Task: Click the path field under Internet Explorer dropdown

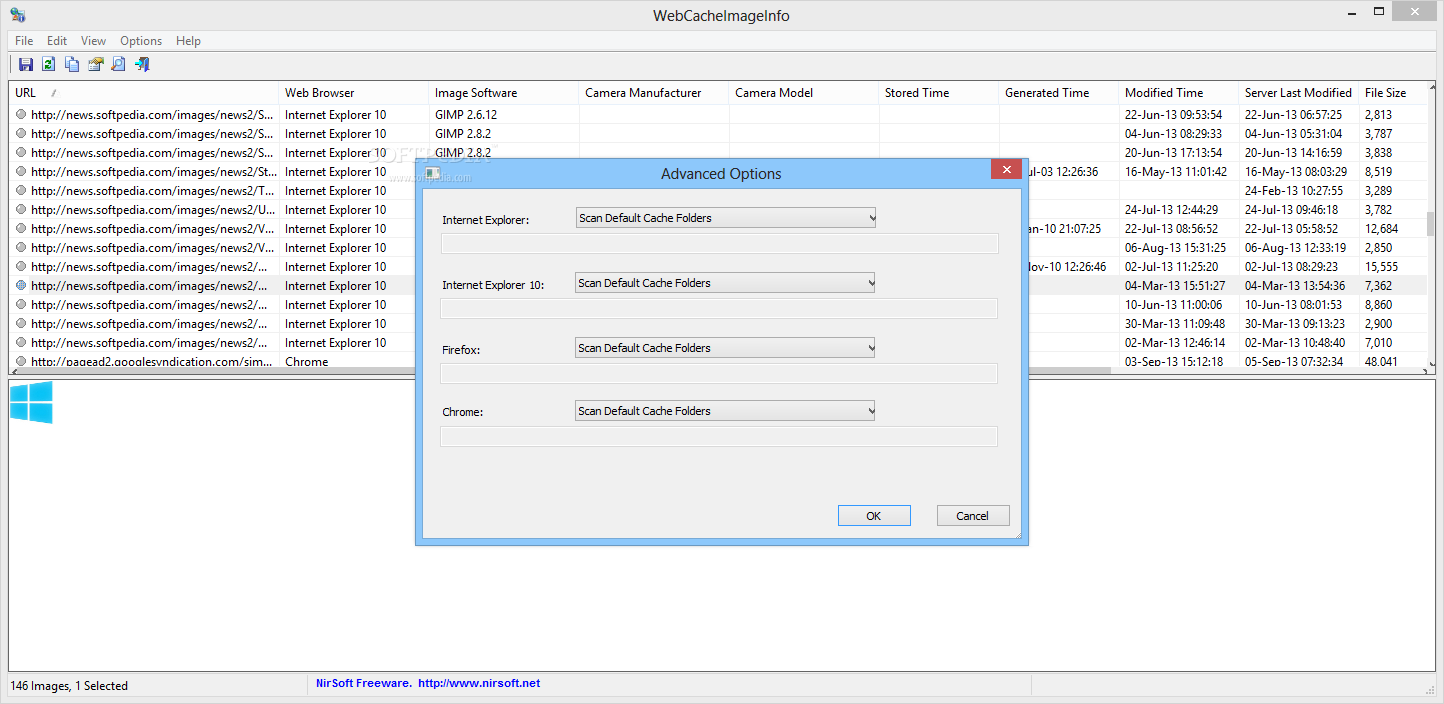Action: tap(719, 244)
